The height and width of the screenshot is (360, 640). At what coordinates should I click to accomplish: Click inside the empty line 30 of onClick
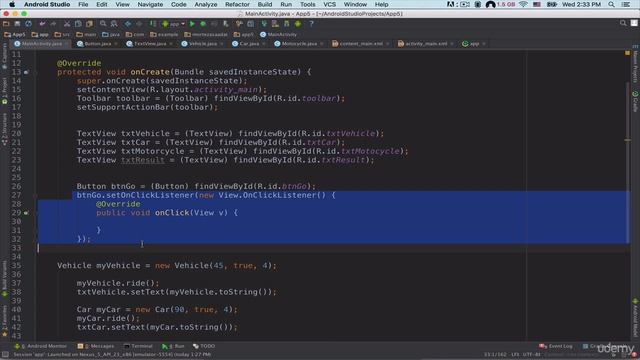click(x=333, y=222)
